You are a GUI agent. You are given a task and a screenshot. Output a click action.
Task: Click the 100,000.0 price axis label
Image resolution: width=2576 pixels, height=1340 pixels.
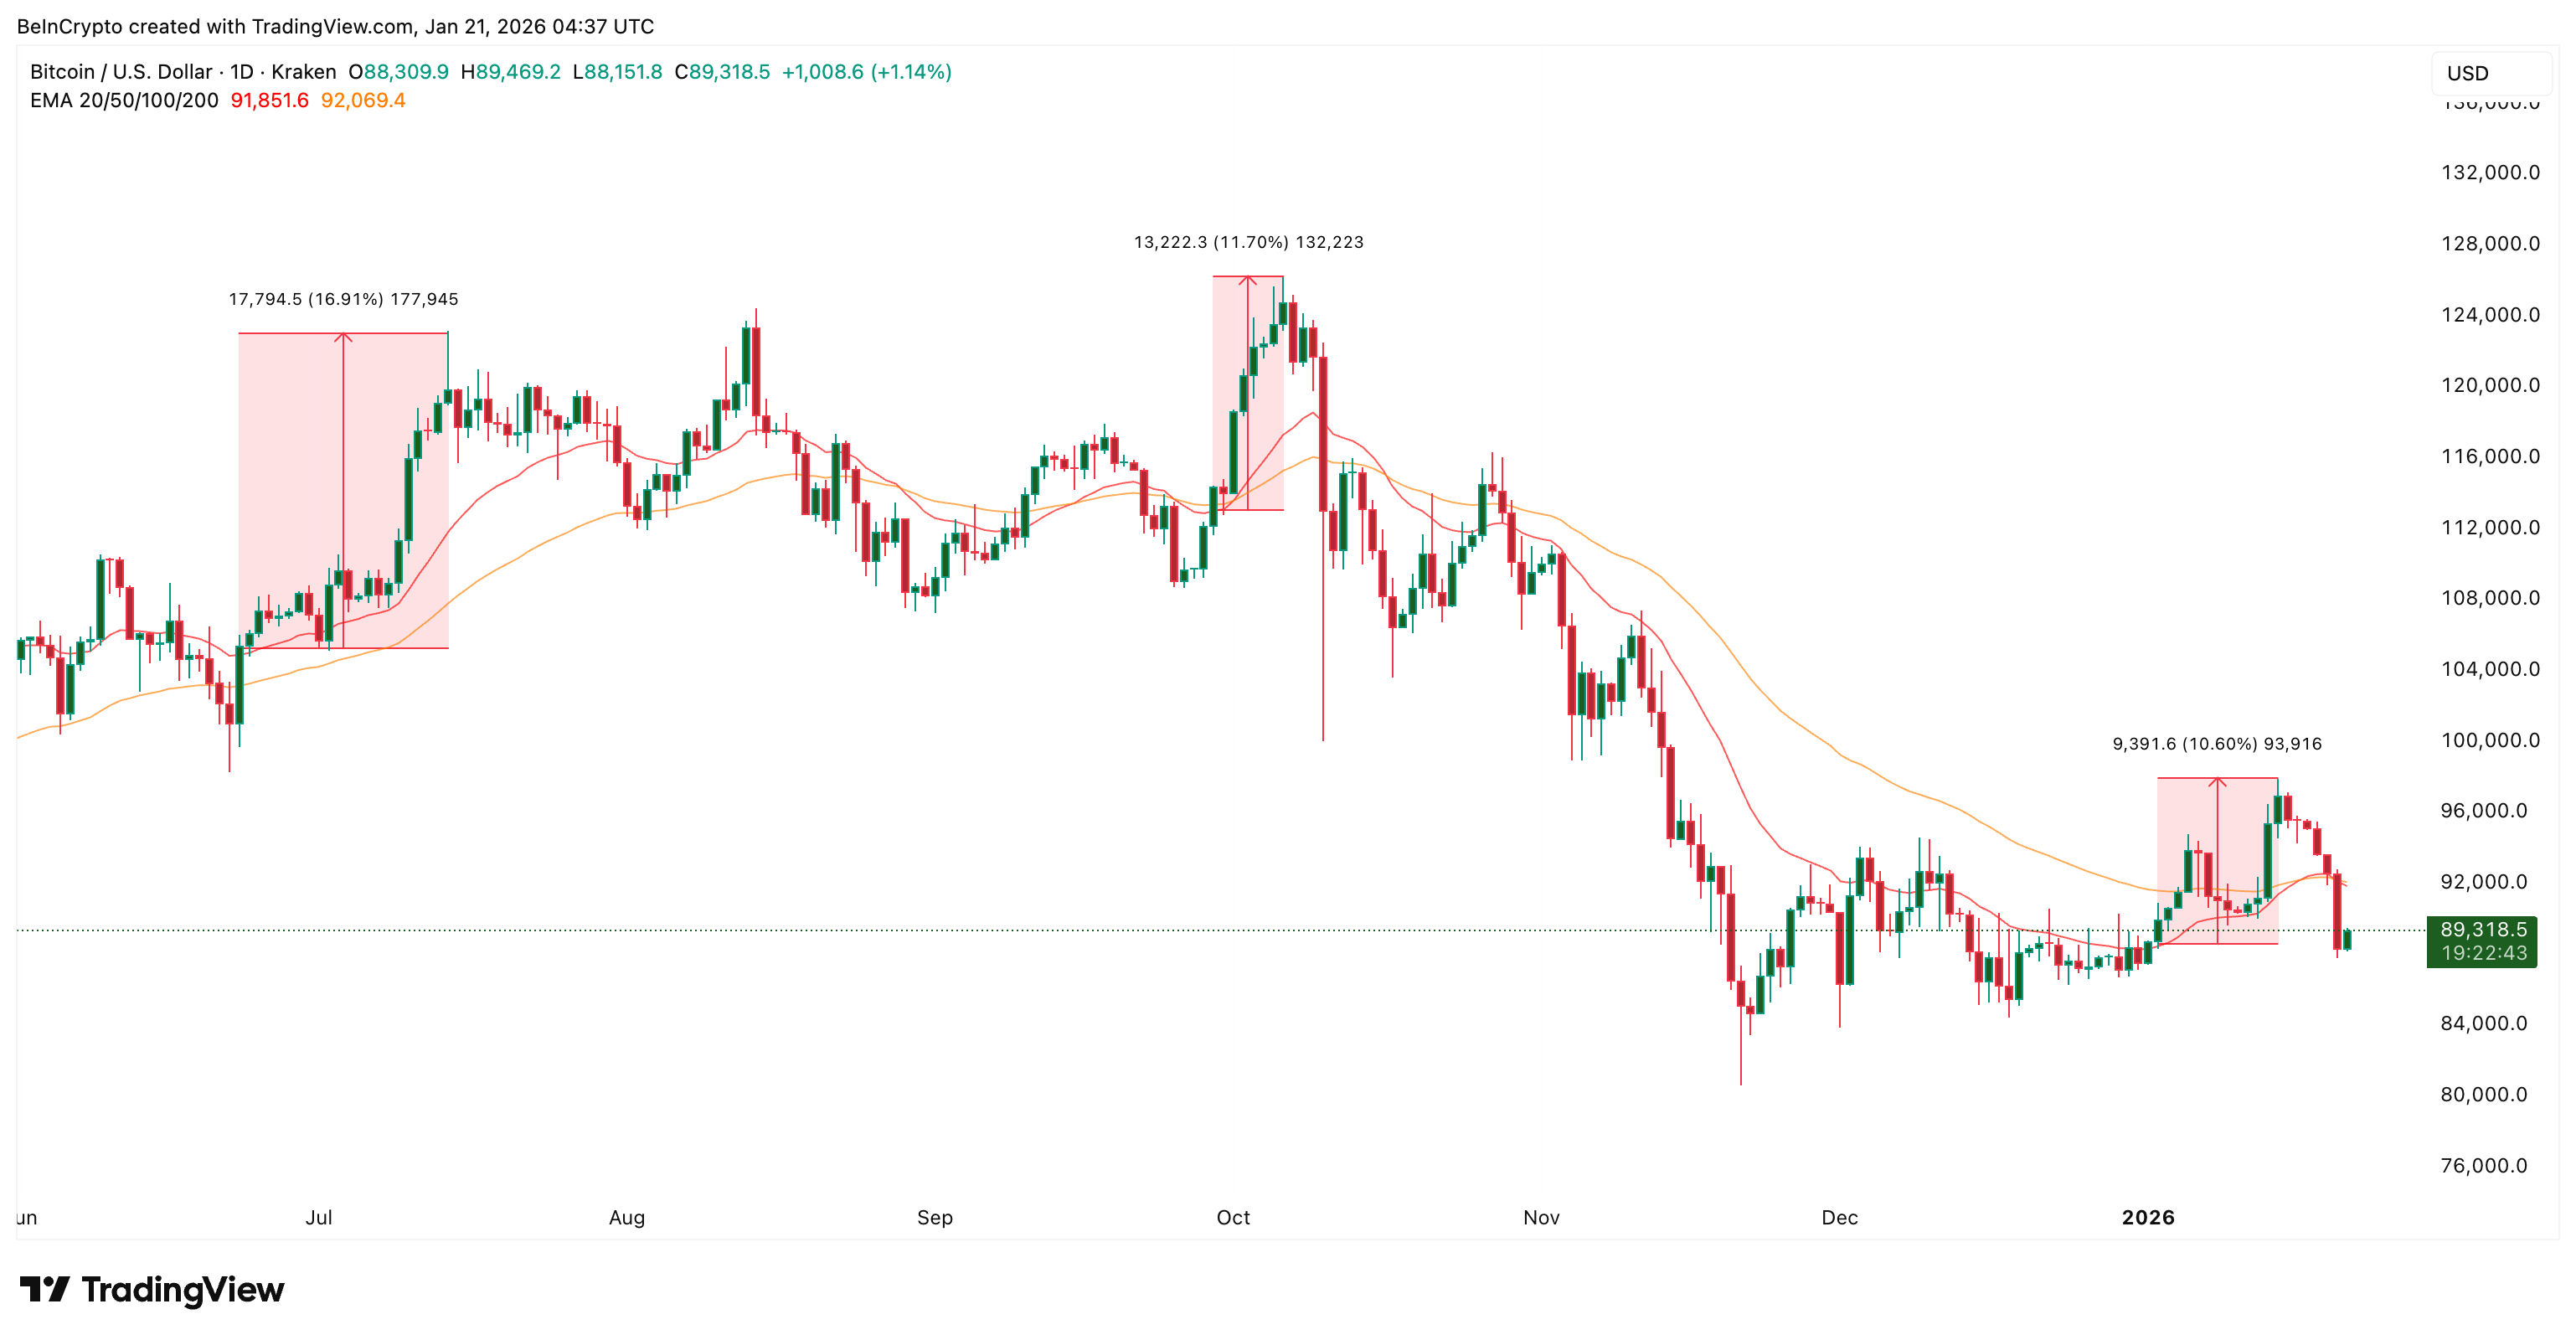click(x=2489, y=740)
